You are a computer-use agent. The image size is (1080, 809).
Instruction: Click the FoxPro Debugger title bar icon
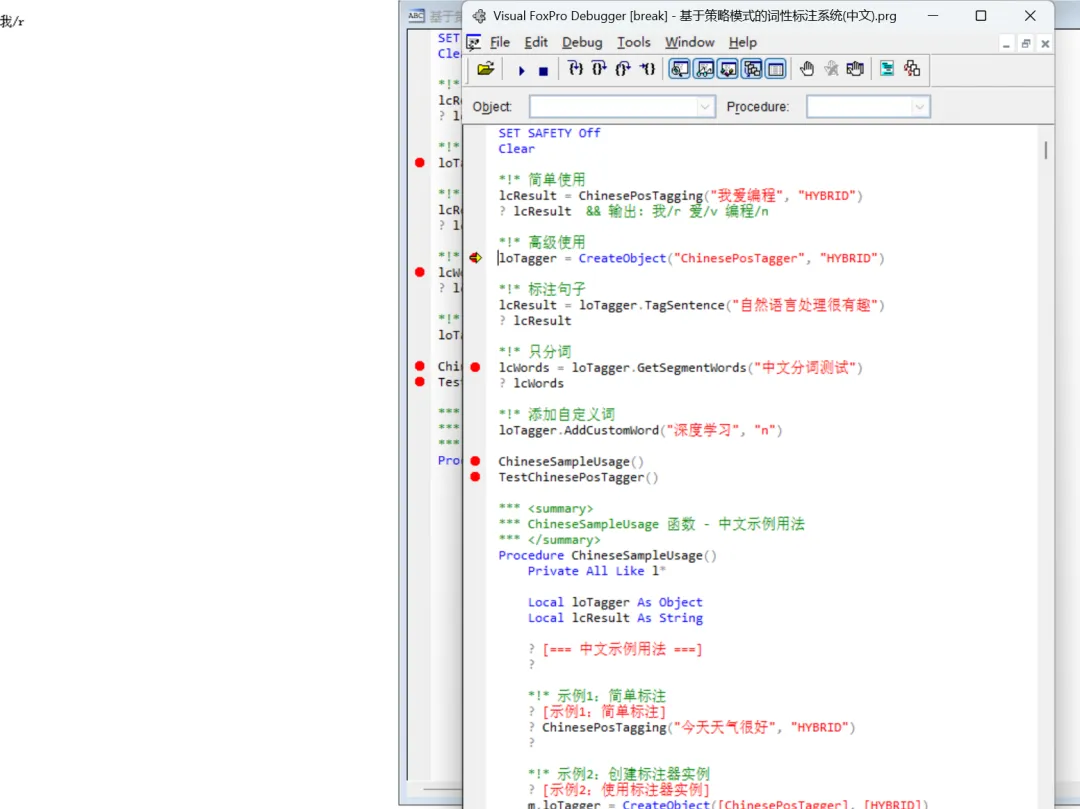point(479,16)
